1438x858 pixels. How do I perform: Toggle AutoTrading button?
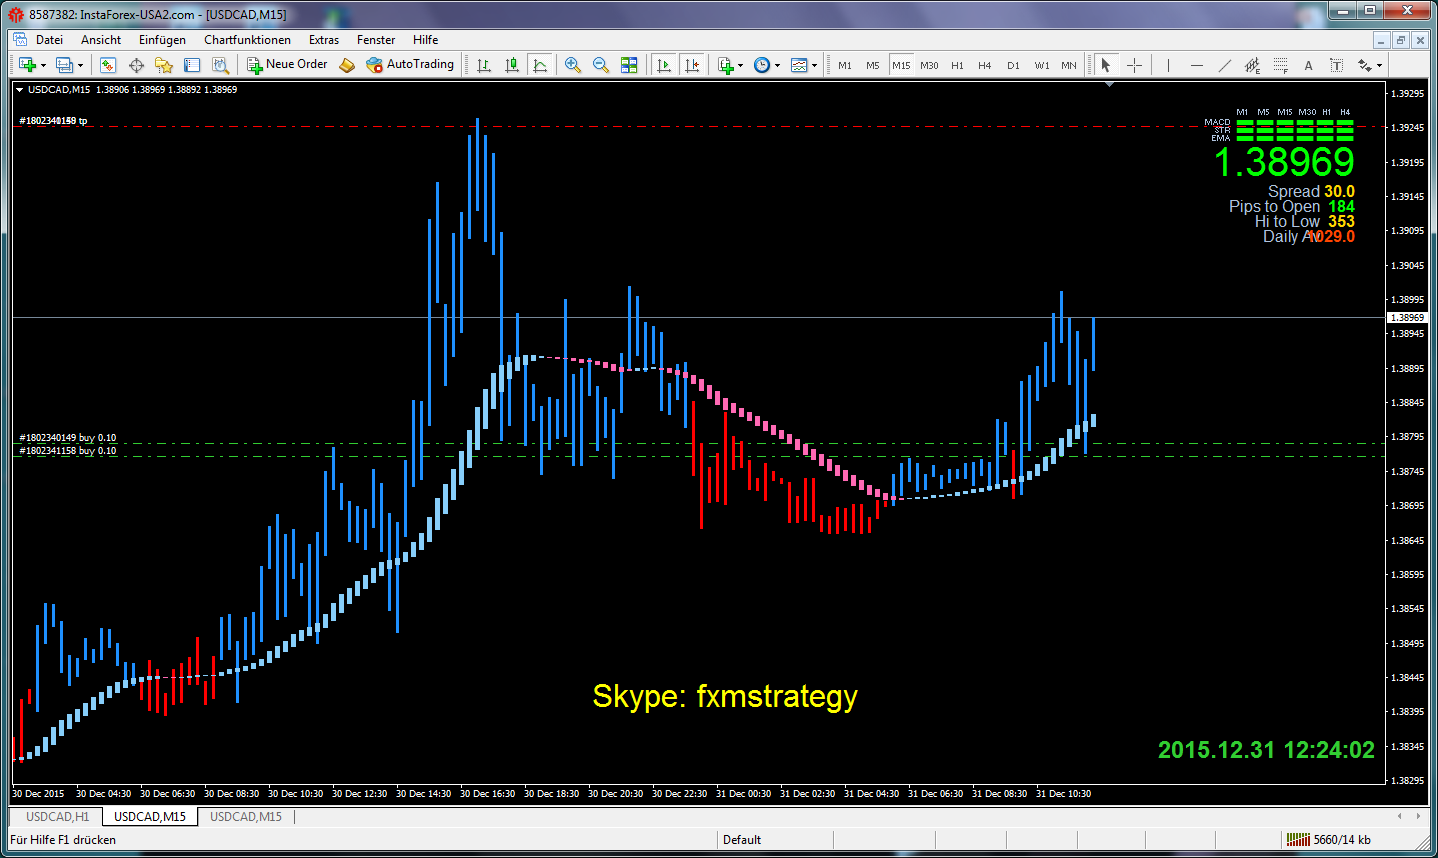[410, 65]
